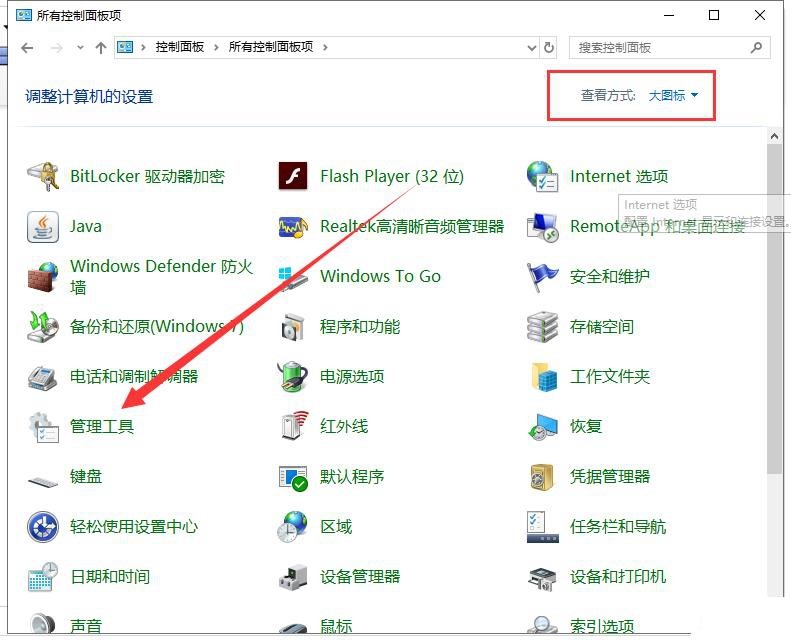The image size is (791, 641).
Task: Click the control panel icon in address bar
Action: tap(125, 47)
